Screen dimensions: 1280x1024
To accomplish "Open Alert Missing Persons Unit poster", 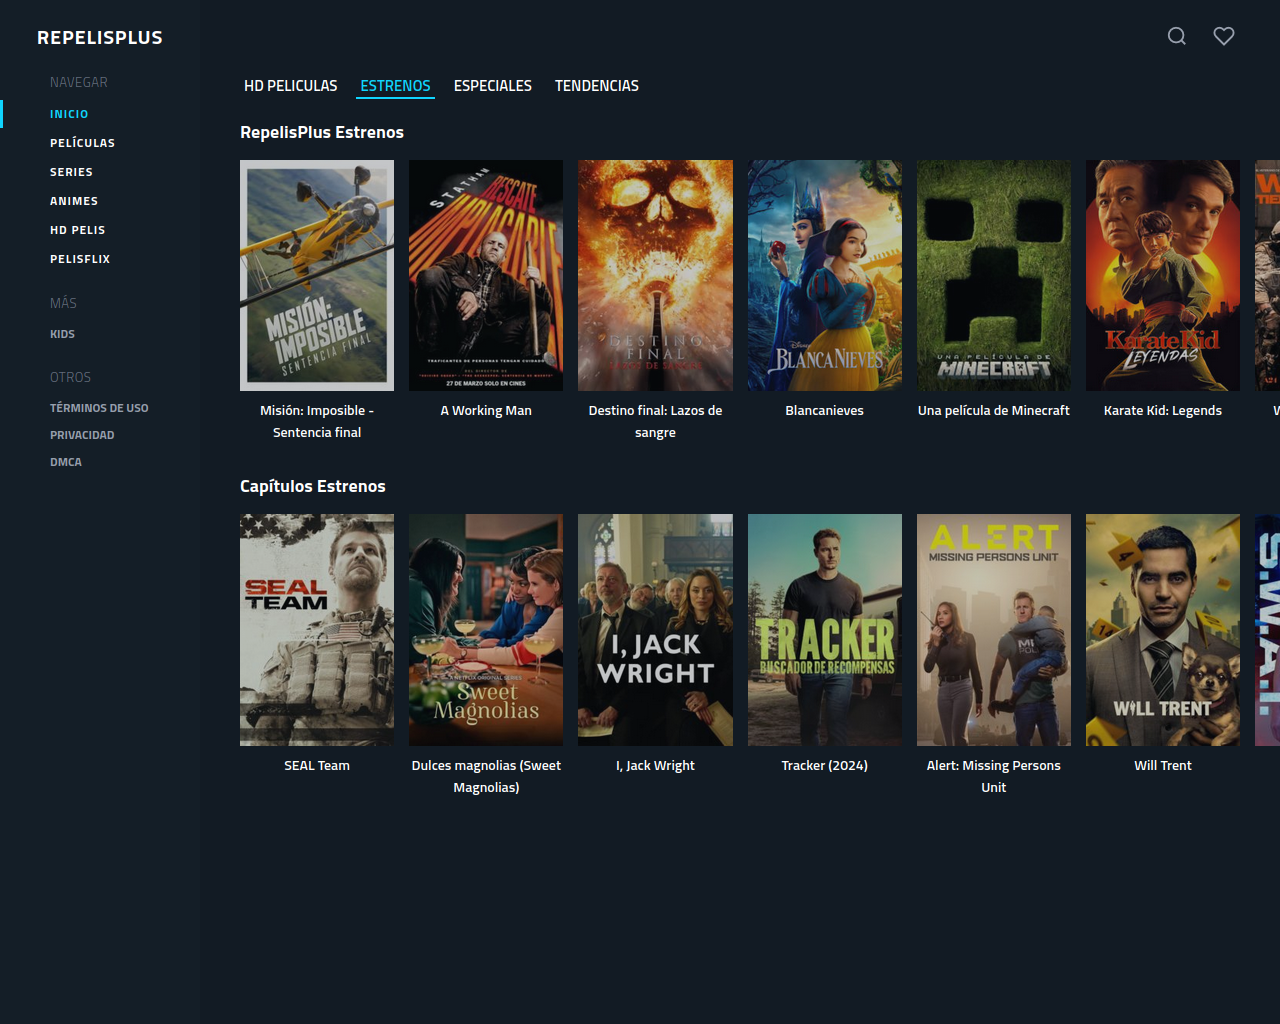I will click(x=994, y=630).
